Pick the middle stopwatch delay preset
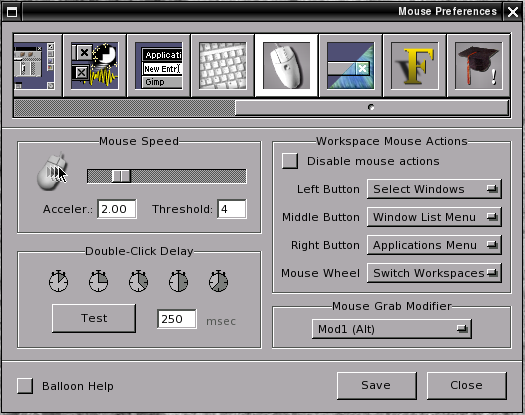This screenshot has width=525, height=415. tap(138, 281)
